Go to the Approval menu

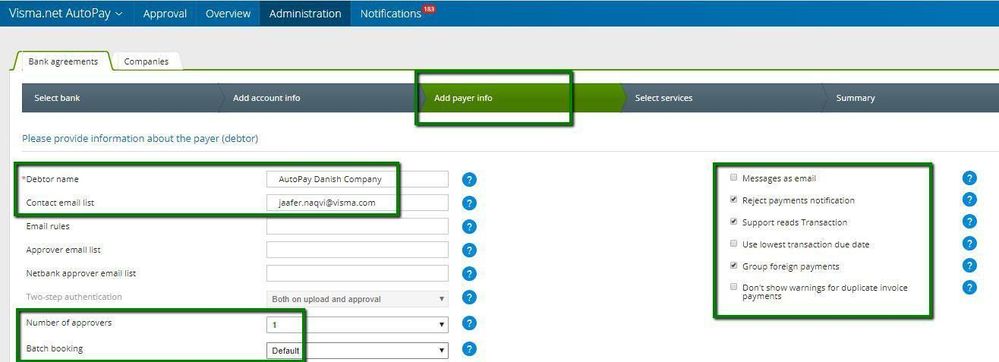pyautogui.click(x=165, y=13)
